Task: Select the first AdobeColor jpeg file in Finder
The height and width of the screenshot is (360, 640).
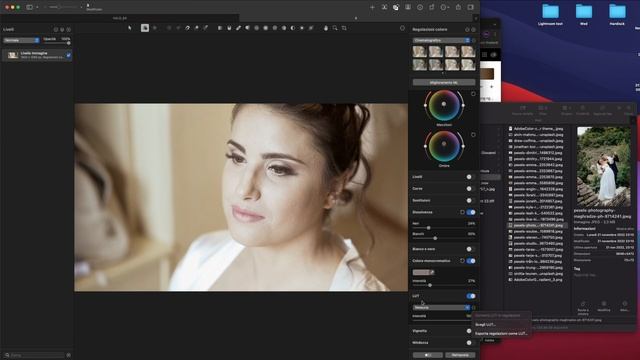Action: (536, 128)
